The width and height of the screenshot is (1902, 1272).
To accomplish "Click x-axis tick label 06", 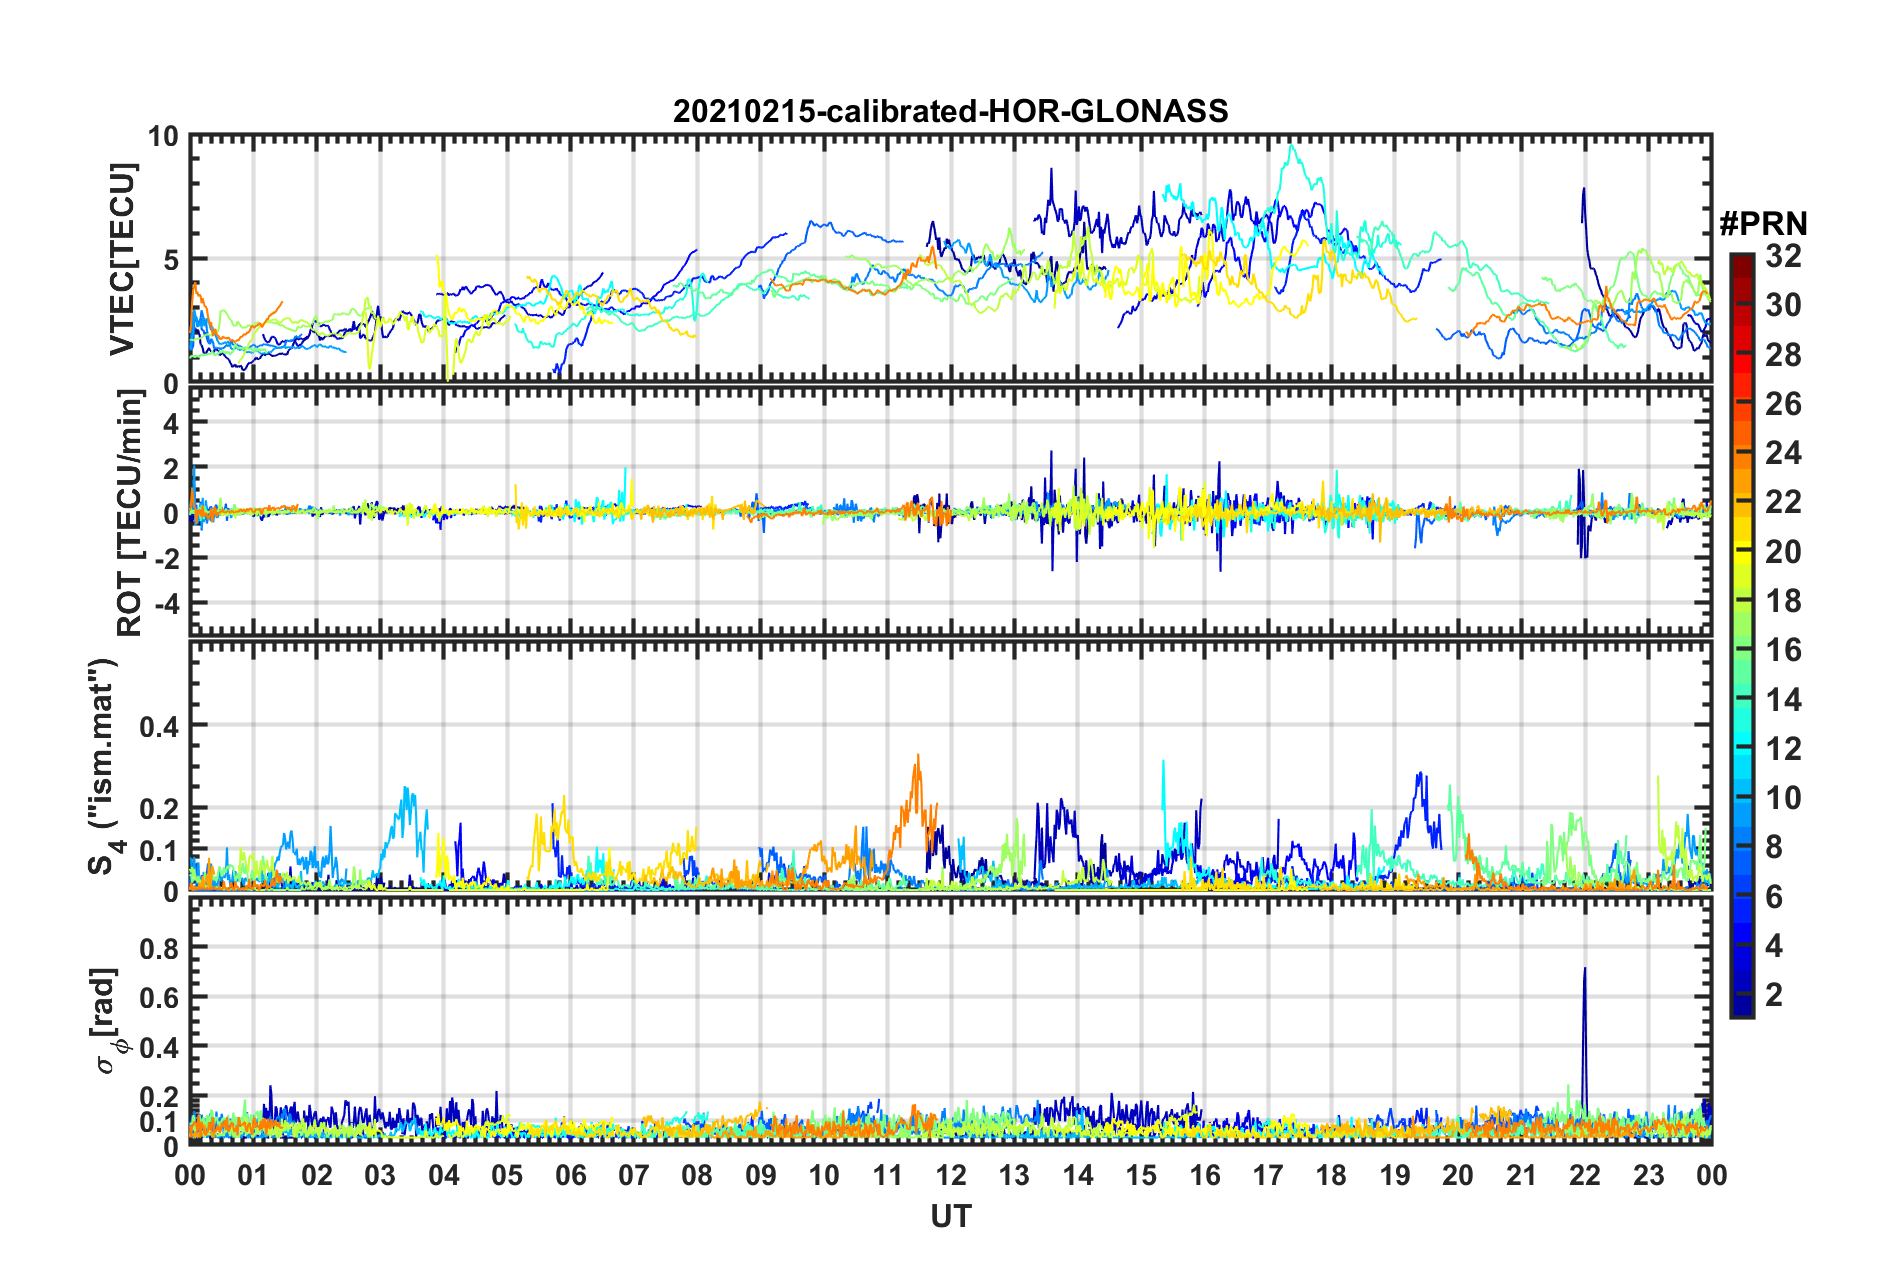I will 570,1175.
